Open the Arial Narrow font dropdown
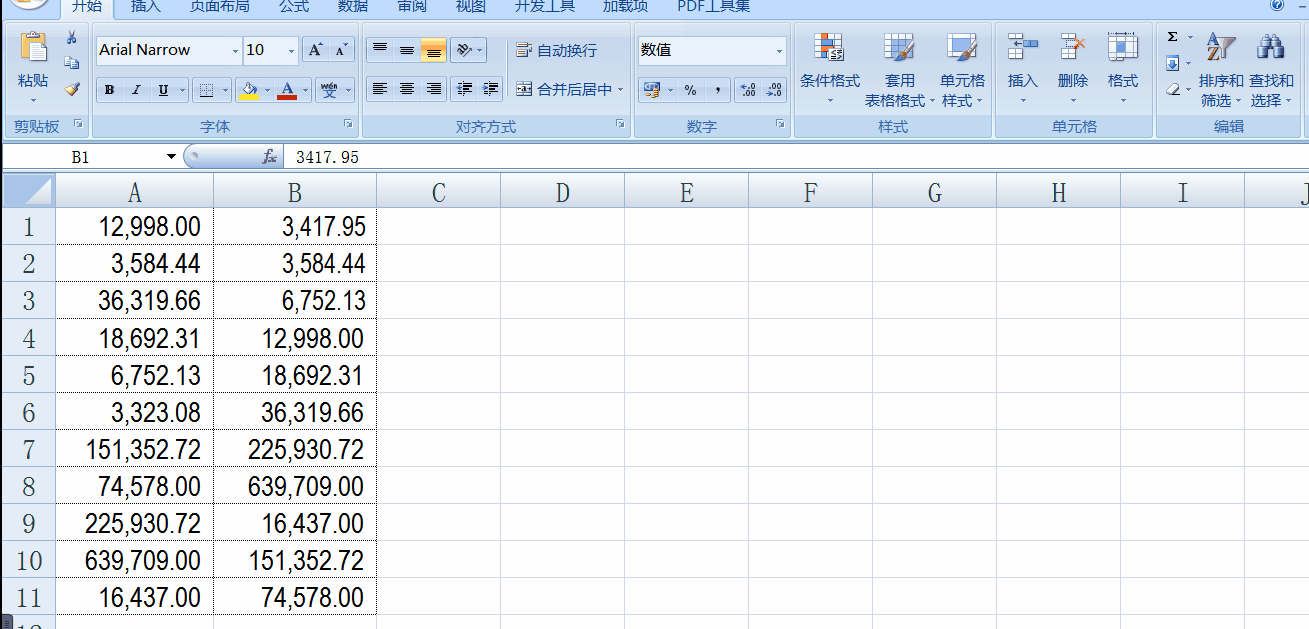Viewport: 1309px width, 629px height. pos(234,50)
